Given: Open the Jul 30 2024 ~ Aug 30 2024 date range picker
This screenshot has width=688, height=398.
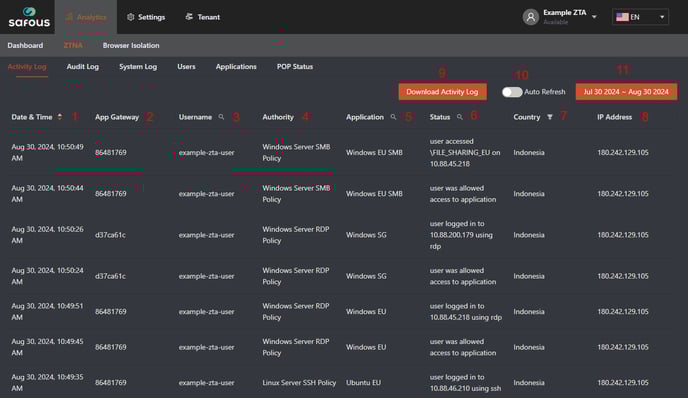Looking at the screenshot, I should click(626, 92).
